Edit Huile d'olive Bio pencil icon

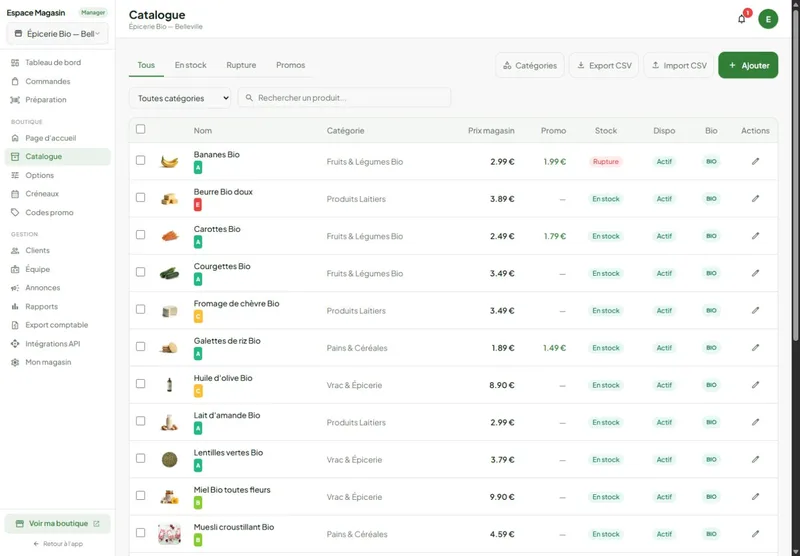click(x=755, y=385)
